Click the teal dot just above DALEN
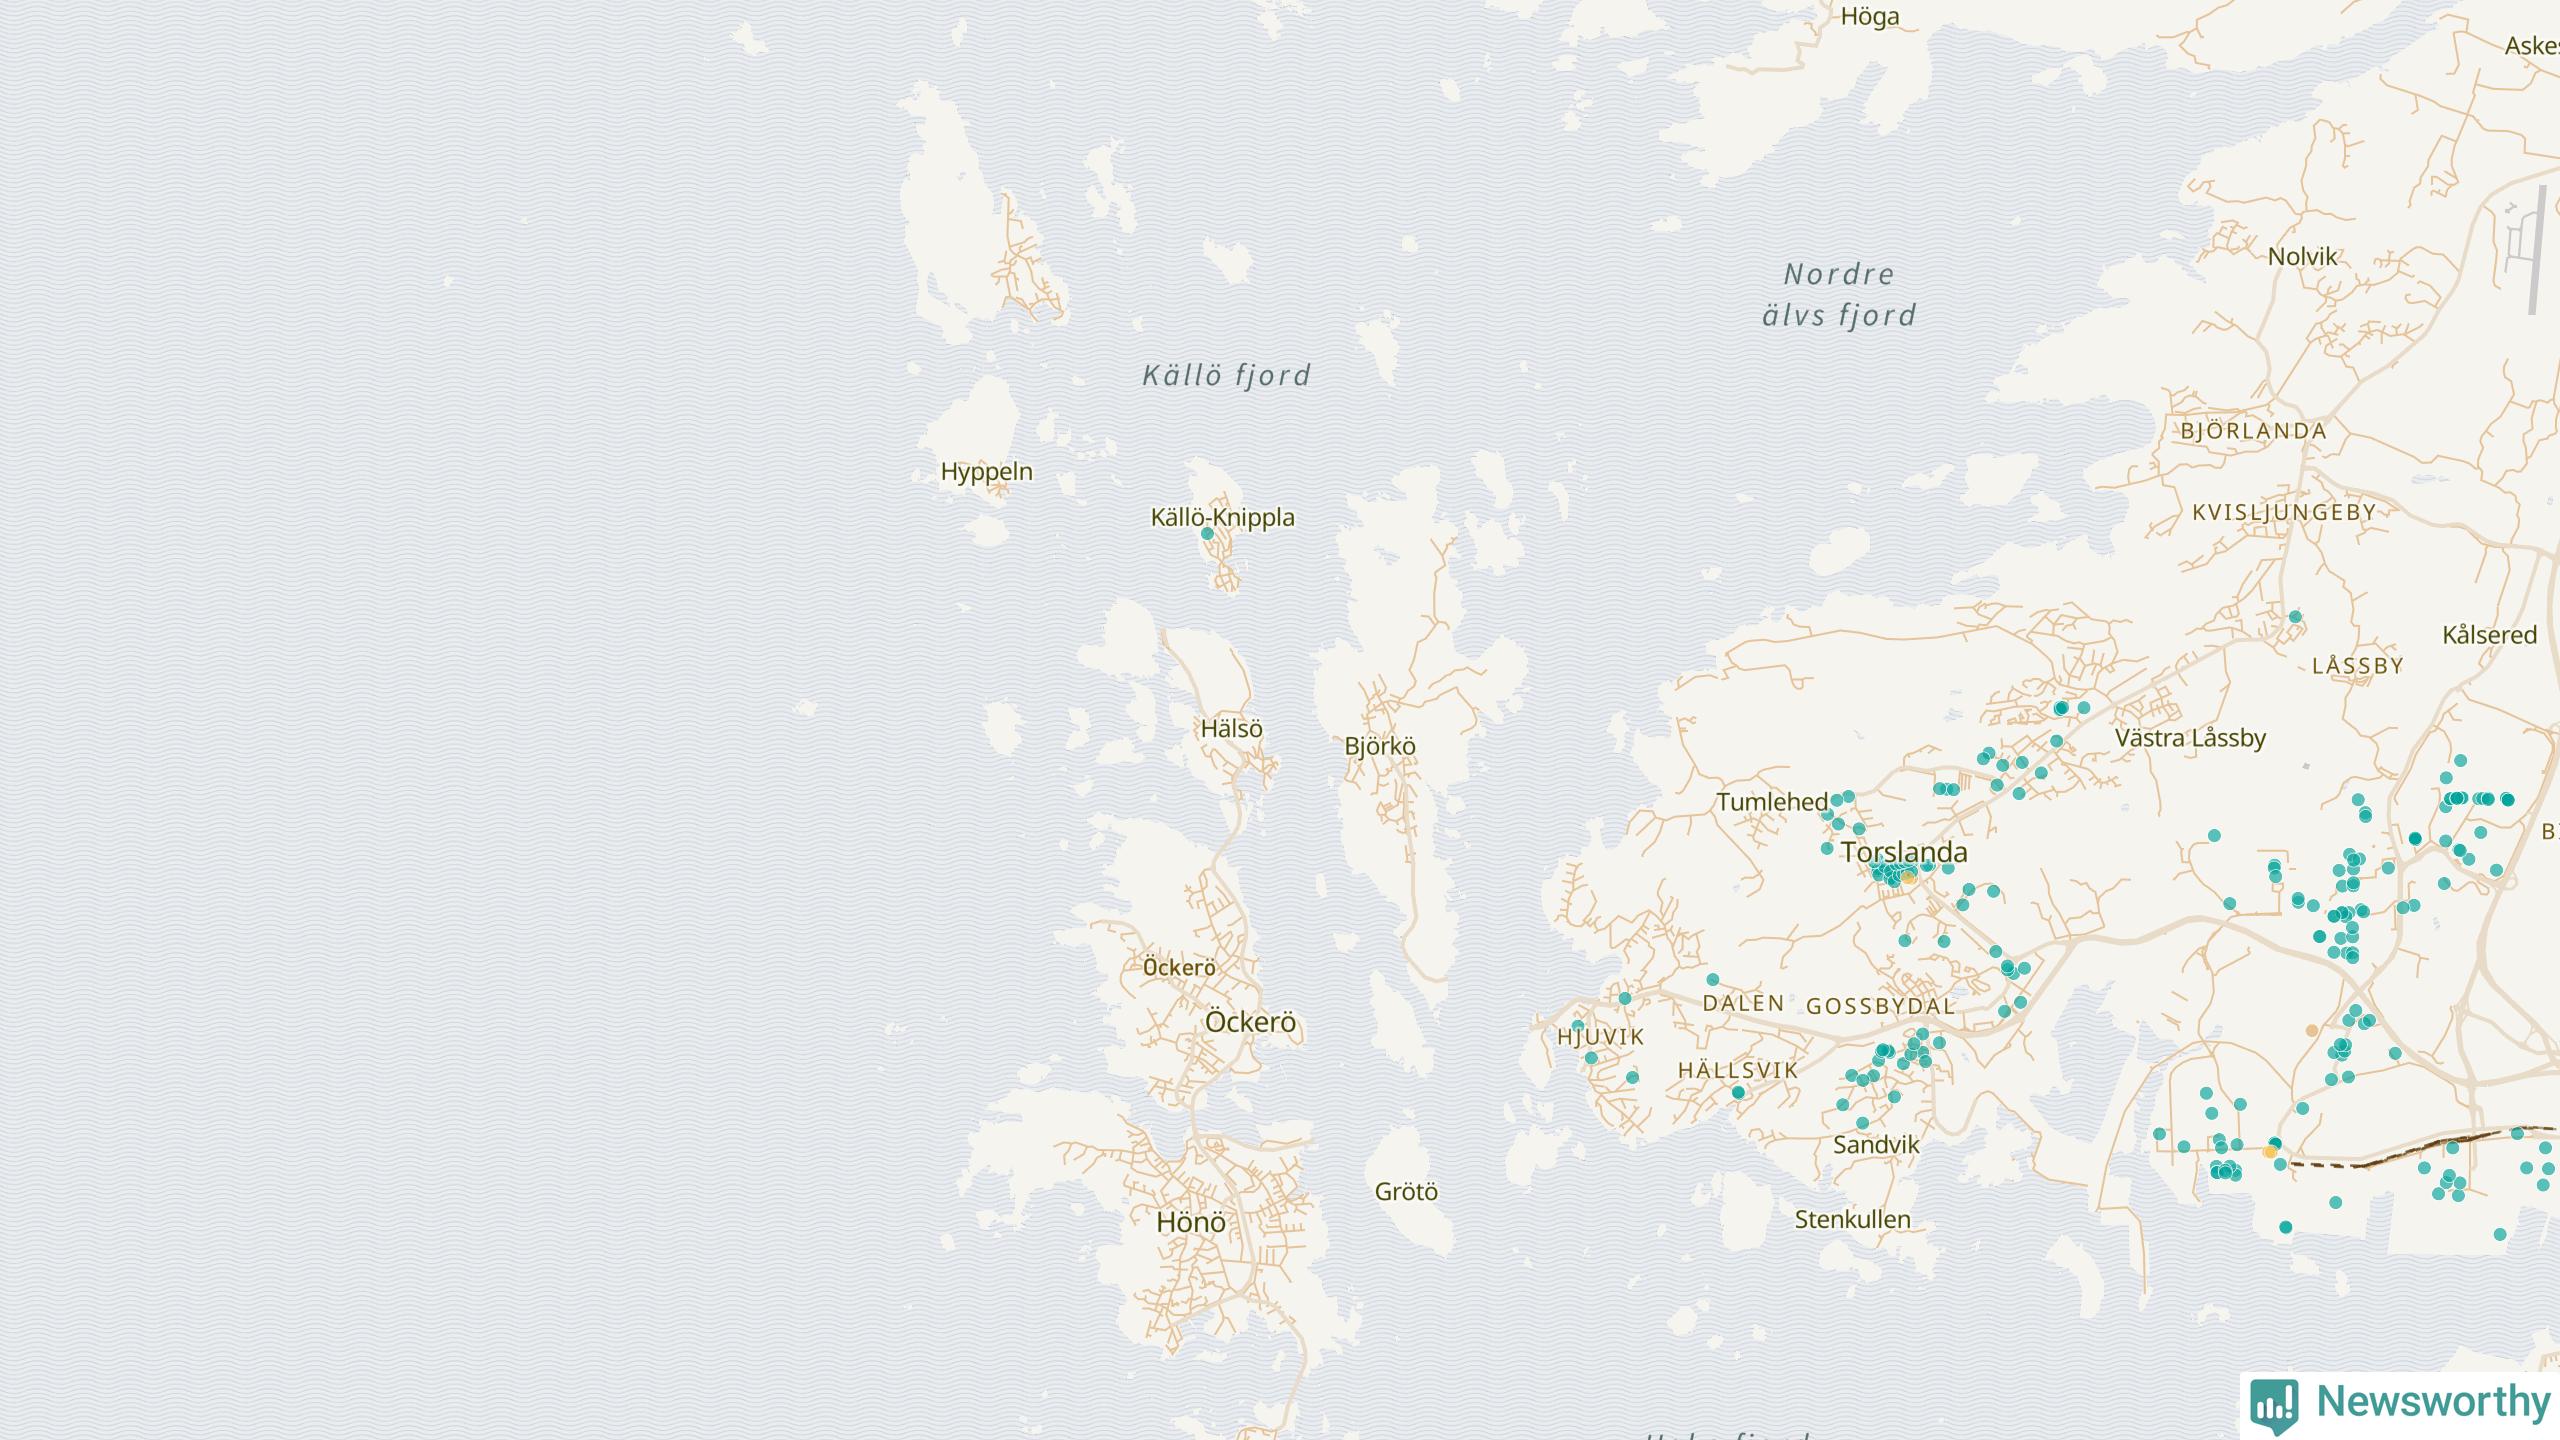Viewport: 2560px width, 1440px height. [1712, 980]
